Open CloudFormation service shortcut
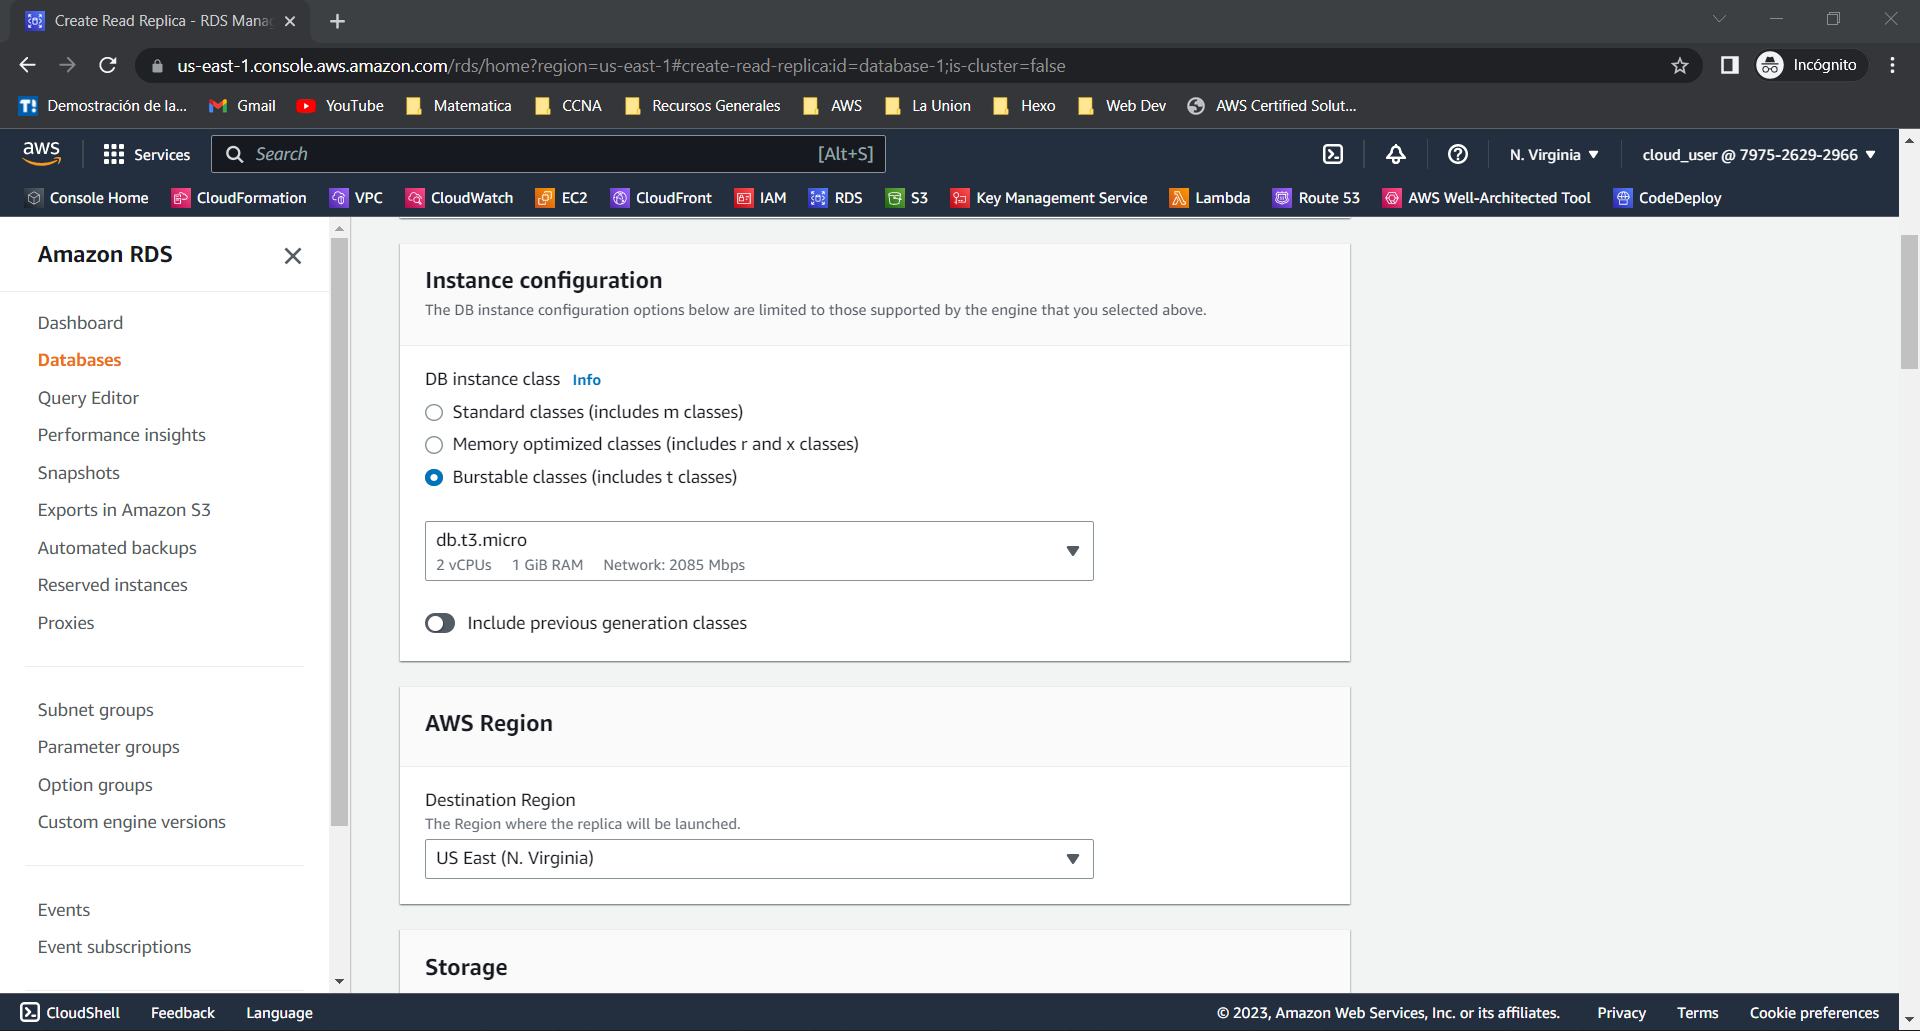 pyautogui.click(x=240, y=198)
